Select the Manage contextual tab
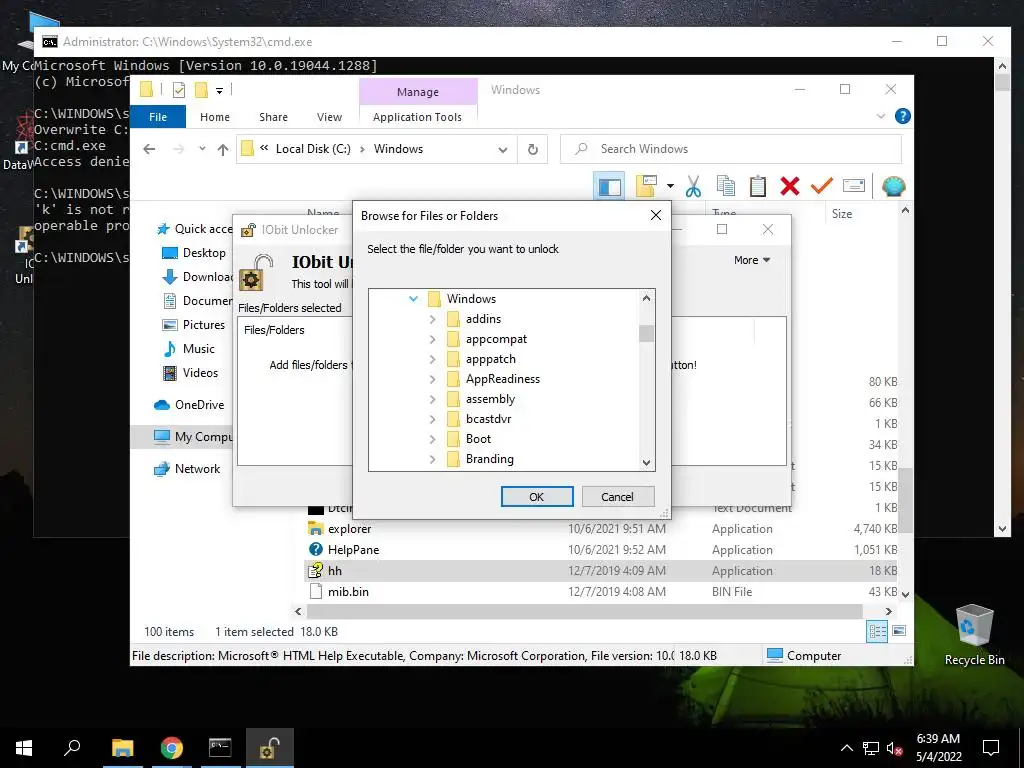Viewport: 1024px width, 768px height. click(418, 92)
